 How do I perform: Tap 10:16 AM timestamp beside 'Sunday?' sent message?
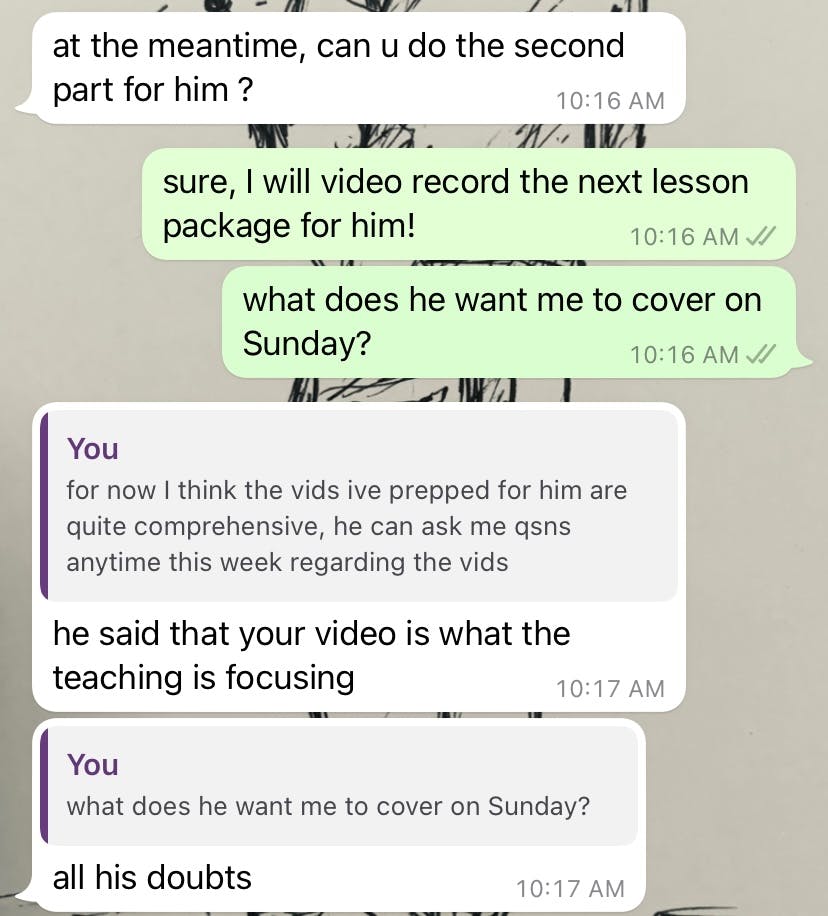tap(684, 355)
